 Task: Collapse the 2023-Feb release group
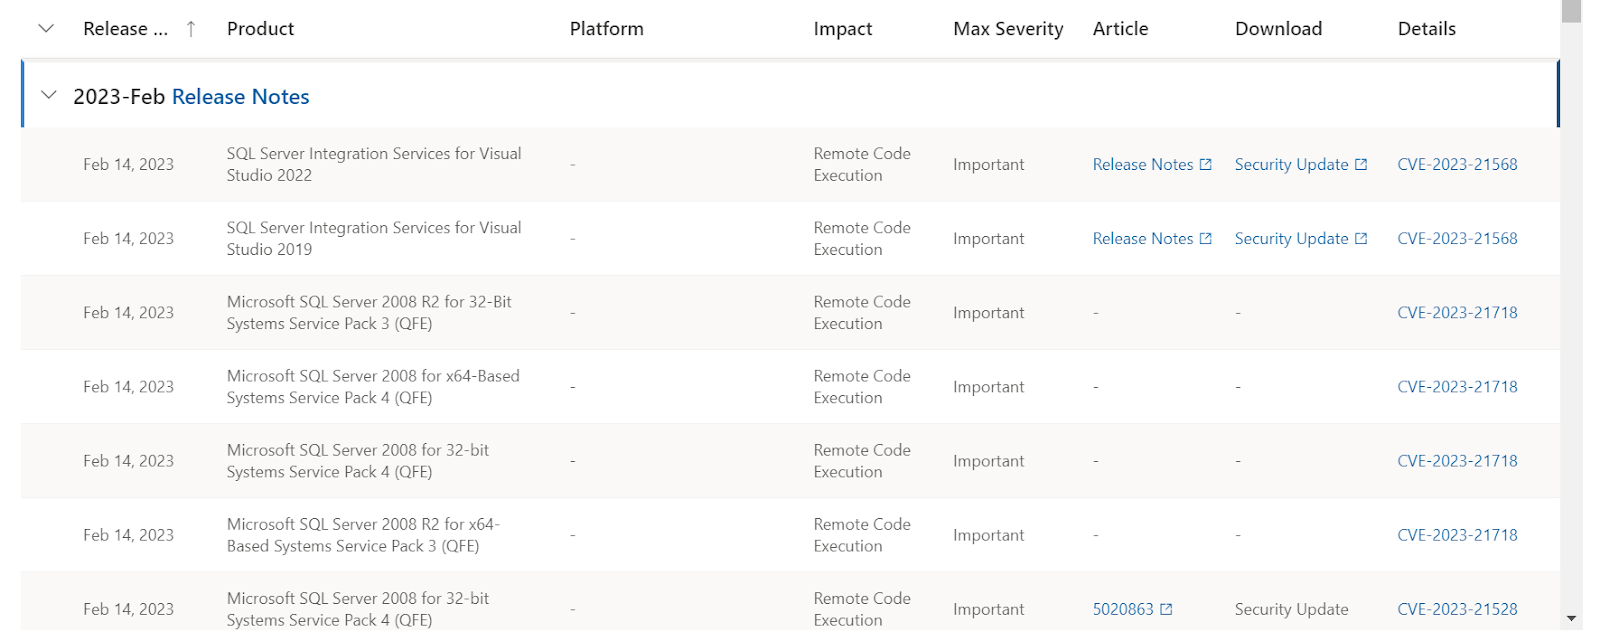(48, 96)
